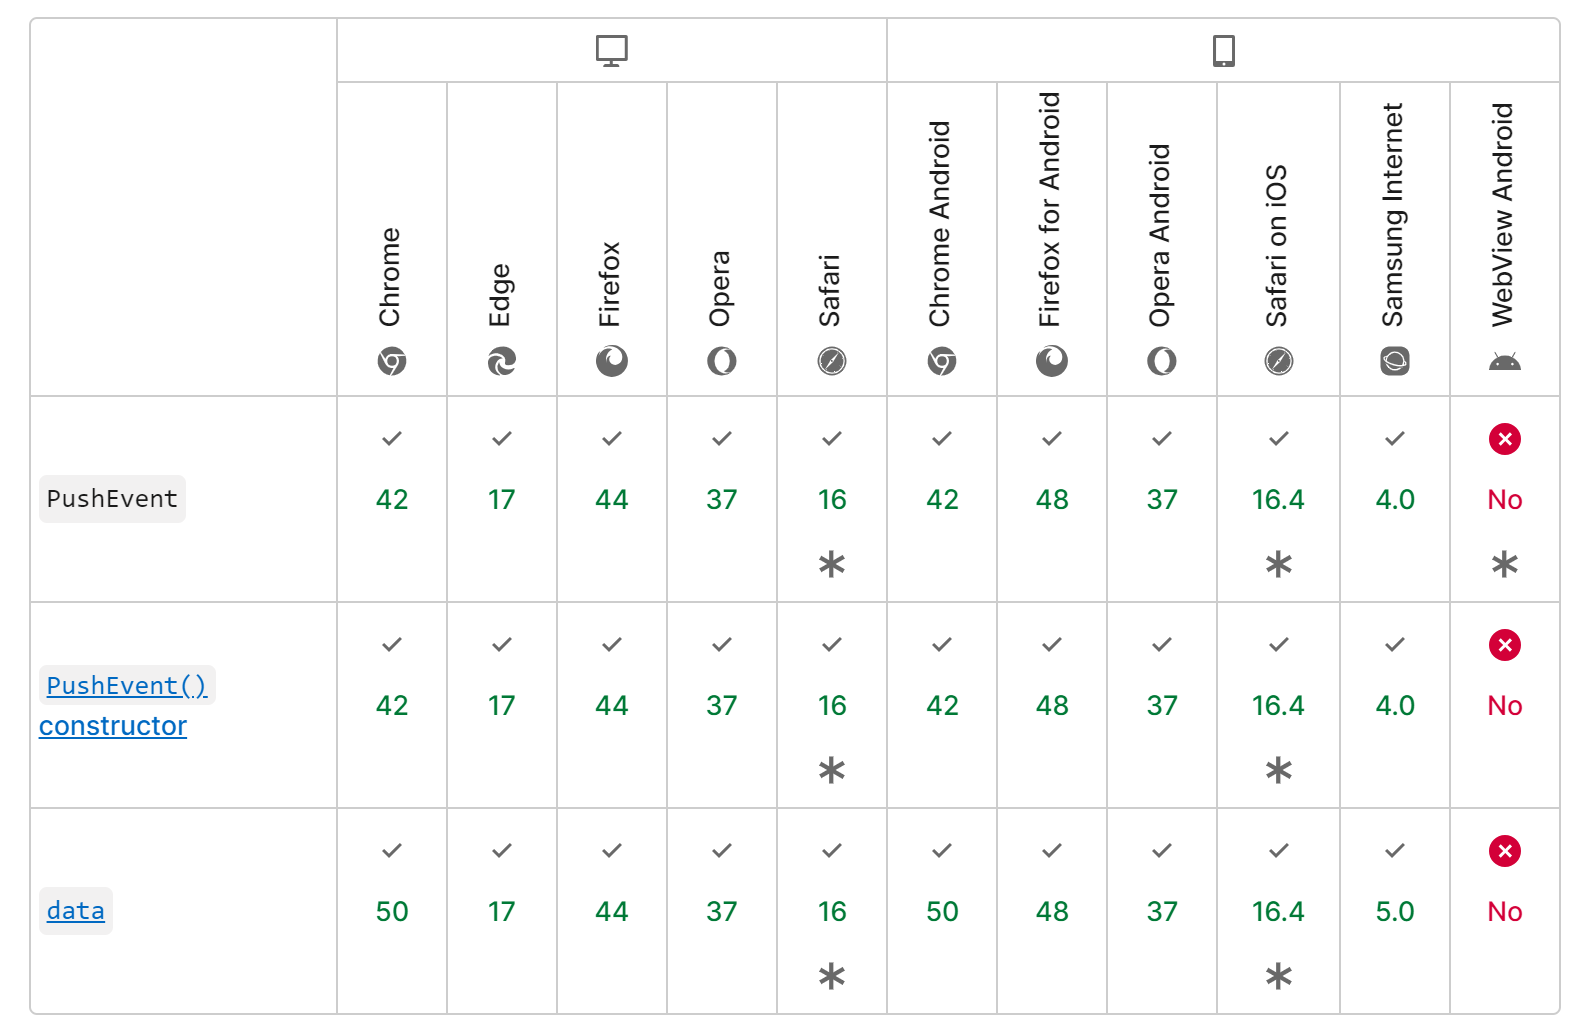Open the PushEvent() constructor link
The image size is (1586, 1025).
[126, 686]
